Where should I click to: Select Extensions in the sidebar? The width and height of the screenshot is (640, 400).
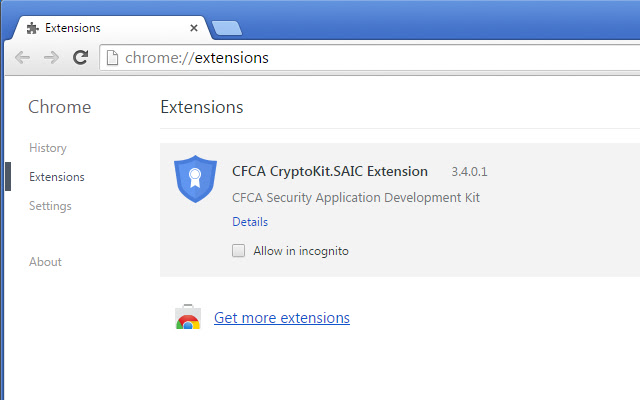click(x=57, y=177)
